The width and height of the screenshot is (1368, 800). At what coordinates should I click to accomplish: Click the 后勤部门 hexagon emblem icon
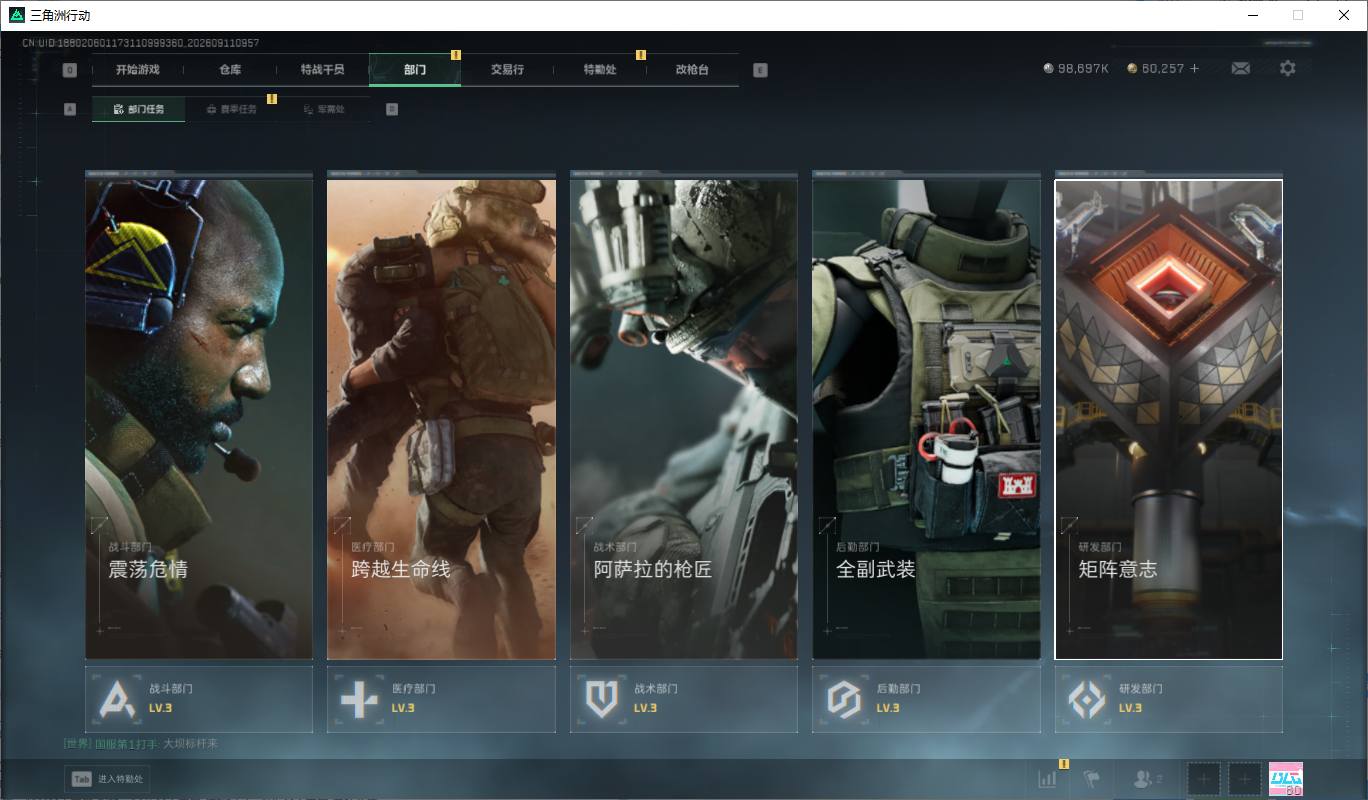click(844, 699)
